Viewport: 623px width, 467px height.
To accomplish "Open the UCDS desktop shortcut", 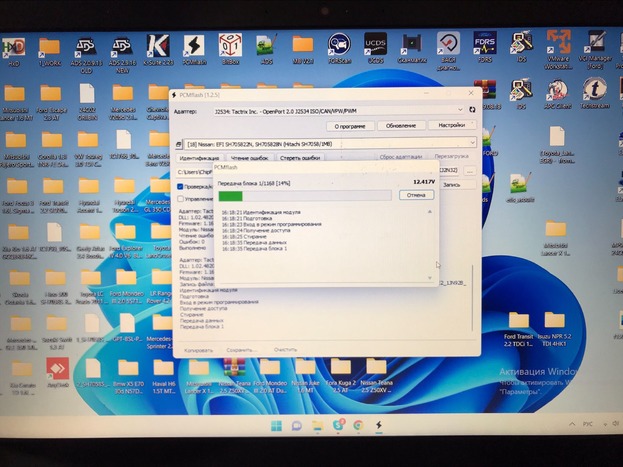I will (374, 46).
